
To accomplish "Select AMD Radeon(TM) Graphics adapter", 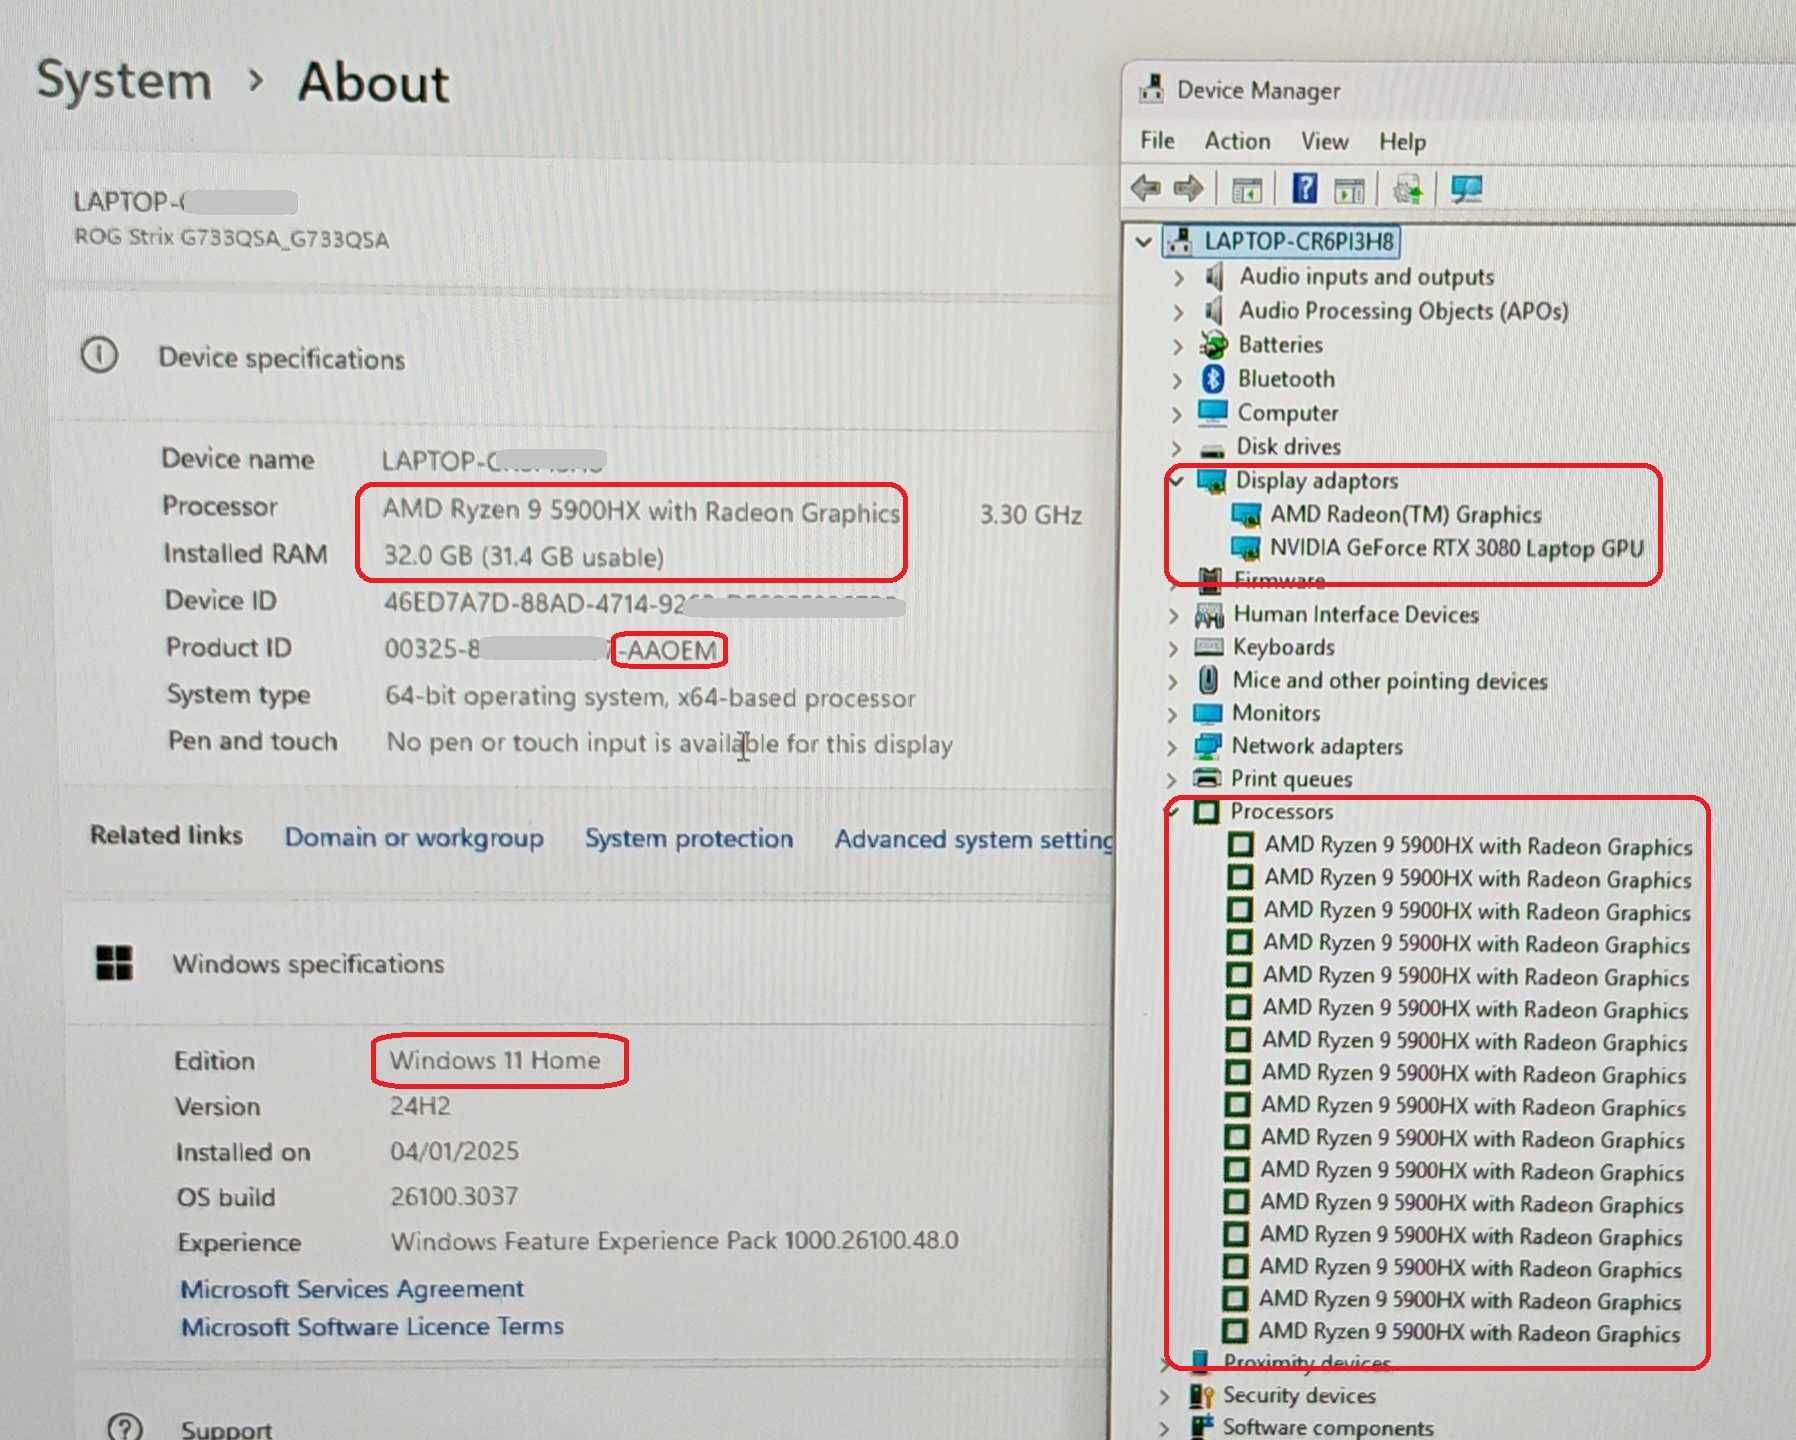I will [1405, 514].
